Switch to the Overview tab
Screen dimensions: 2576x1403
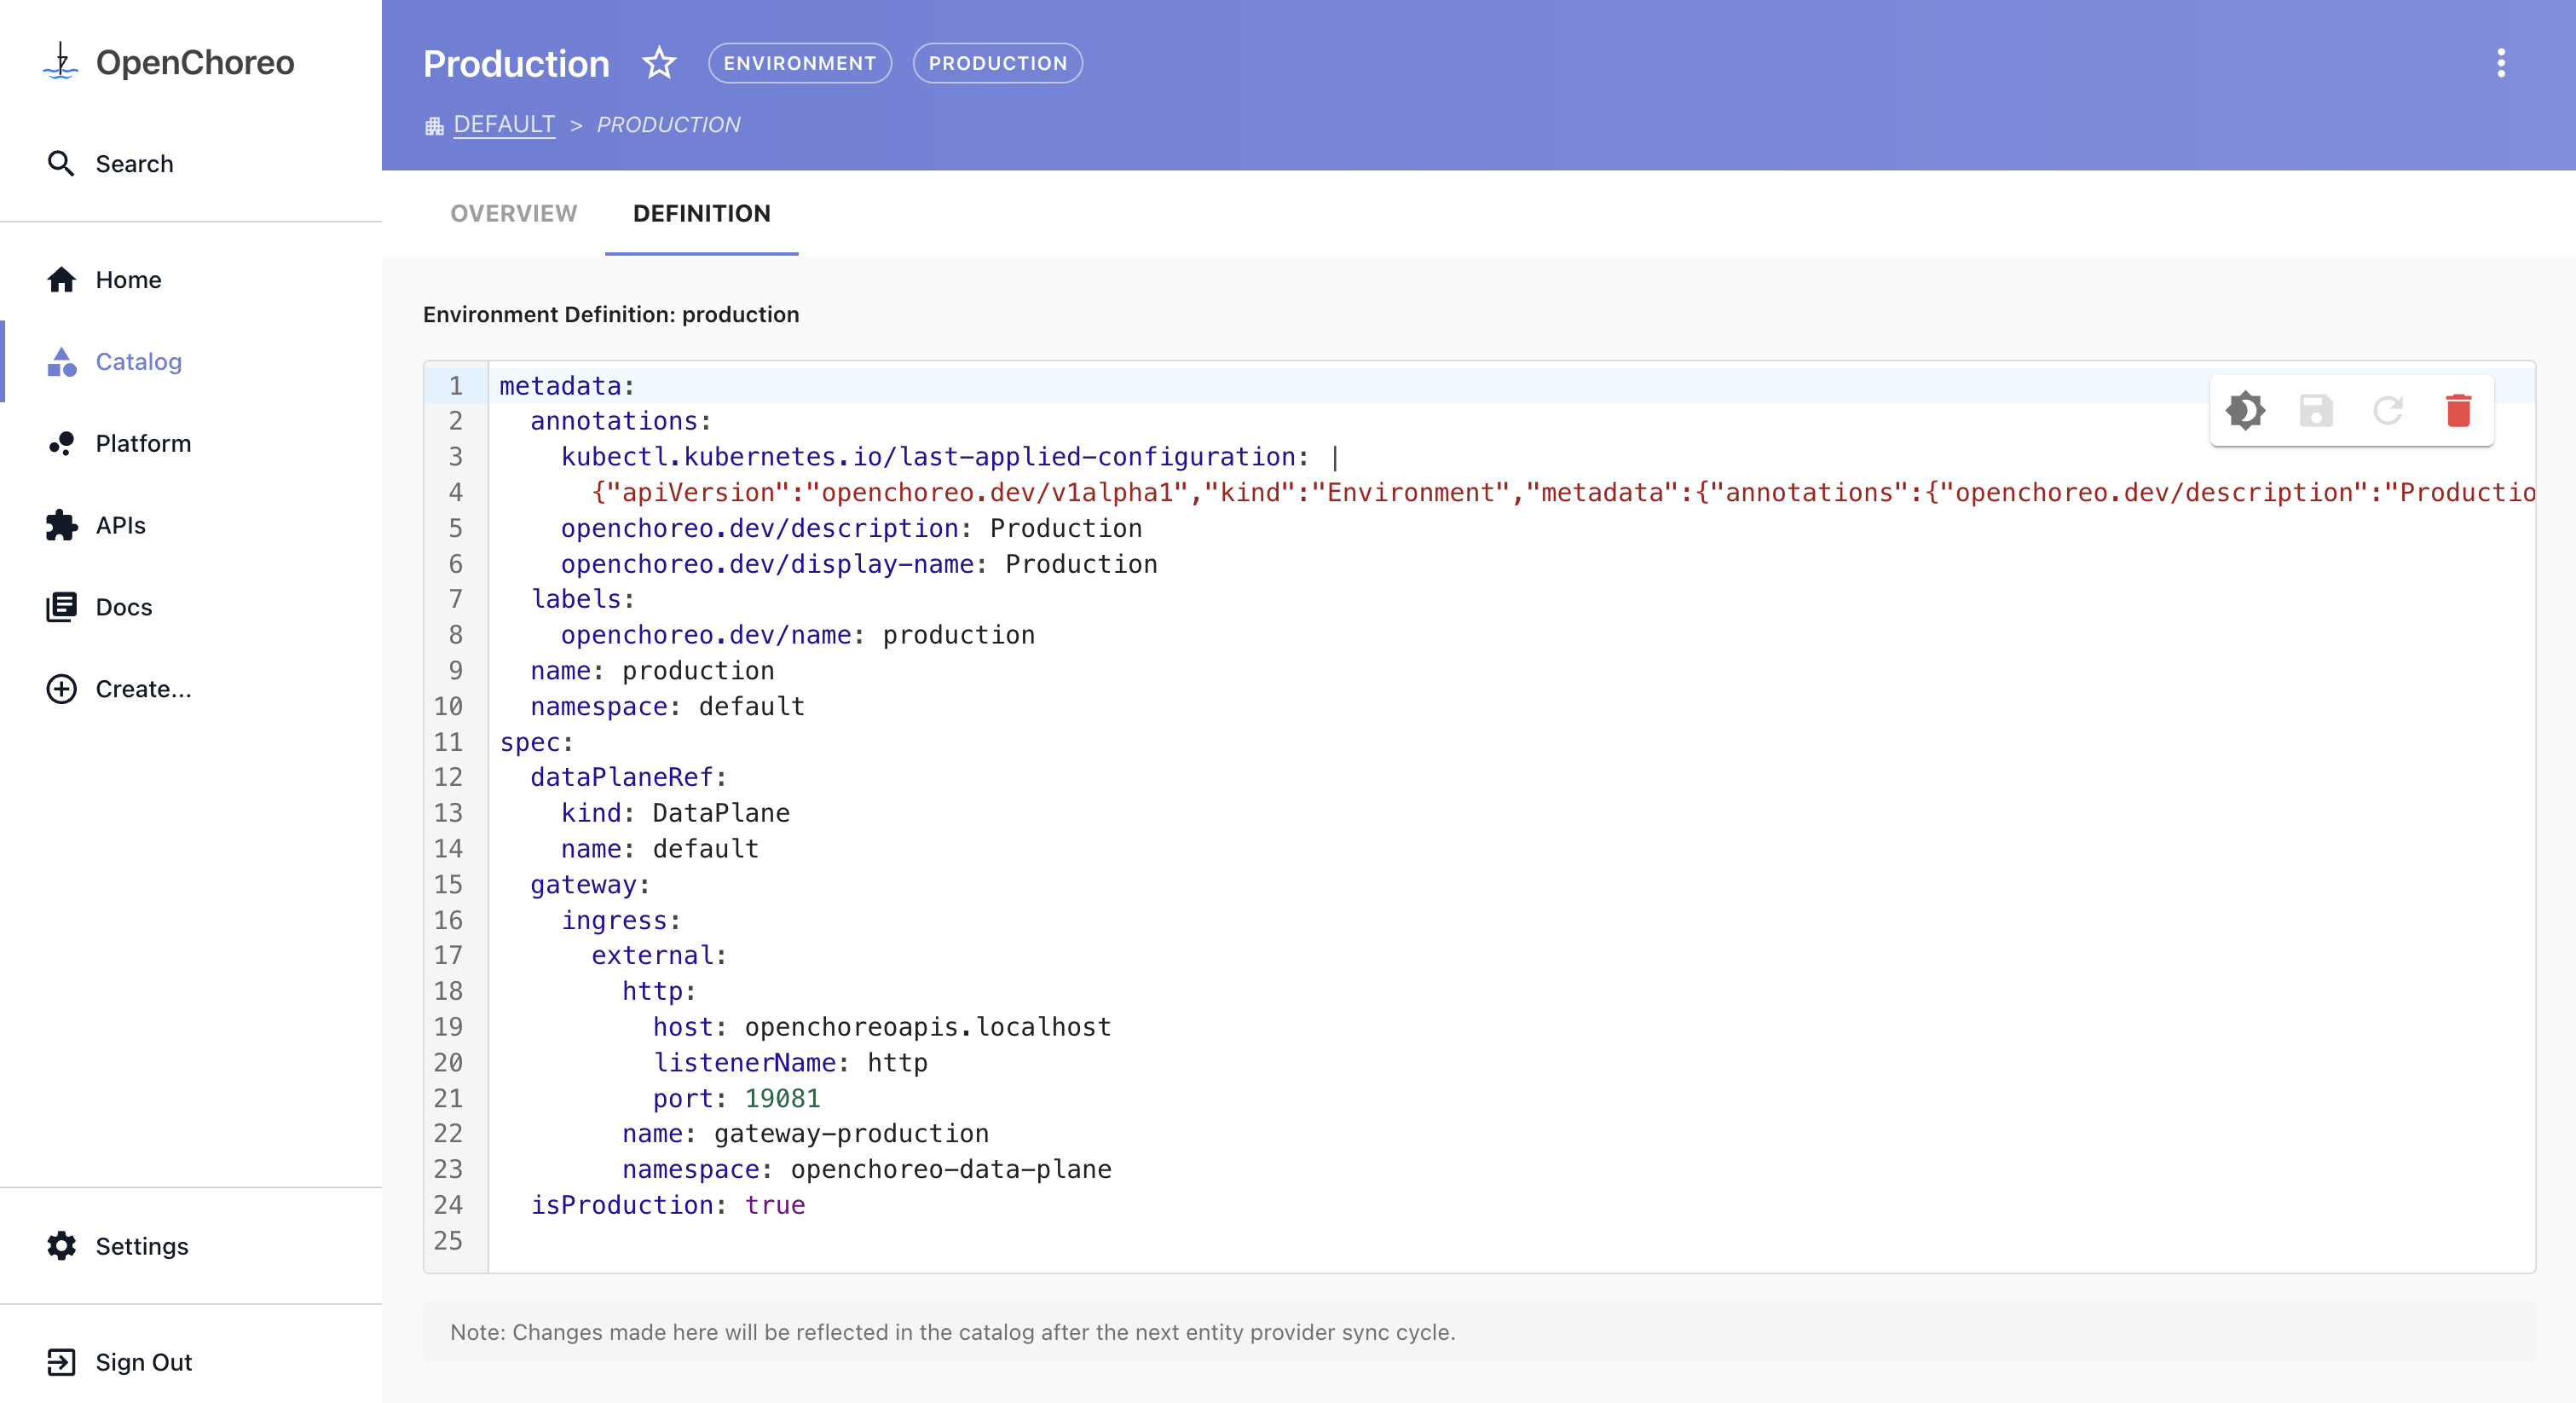pyautogui.click(x=513, y=214)
